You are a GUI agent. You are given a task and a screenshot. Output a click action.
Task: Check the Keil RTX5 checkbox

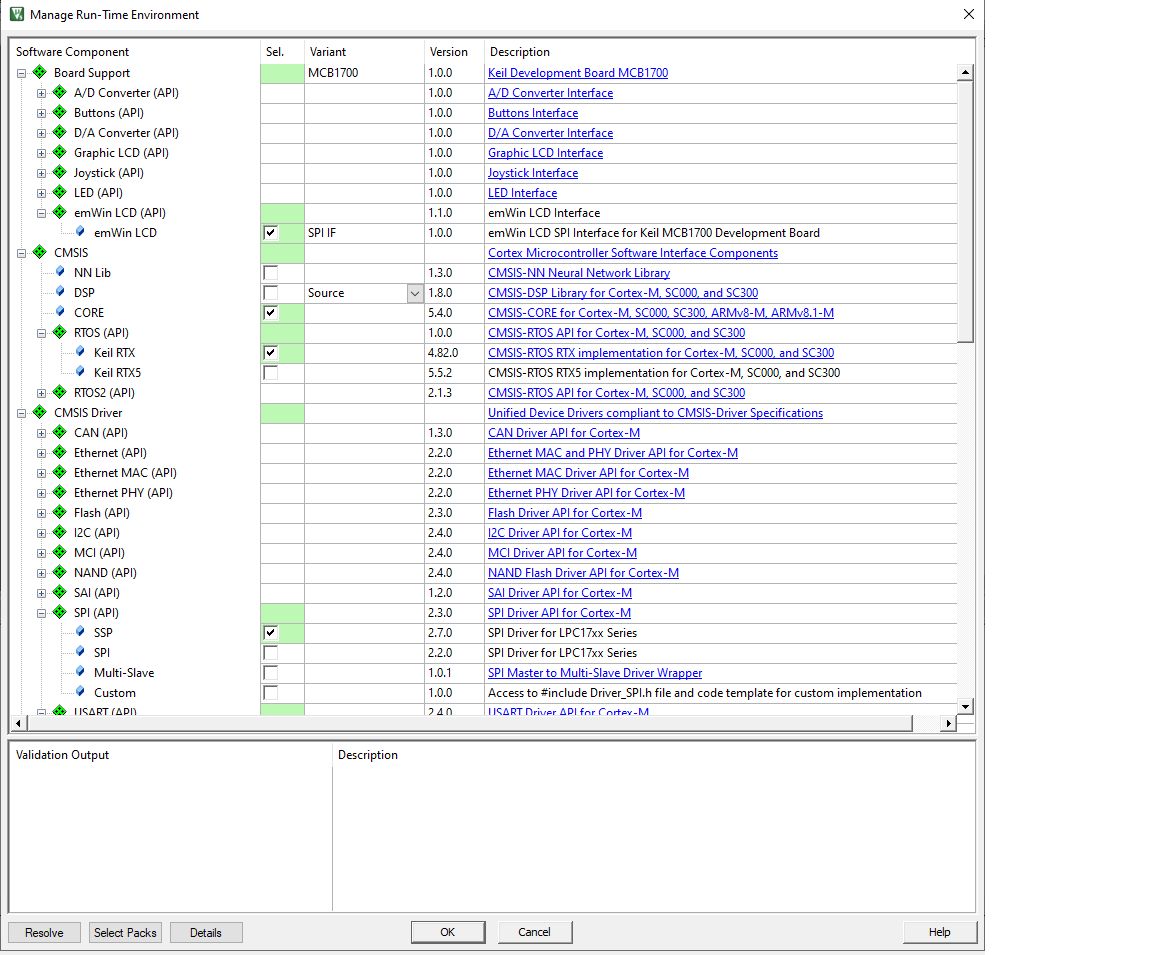pos(270,372)
